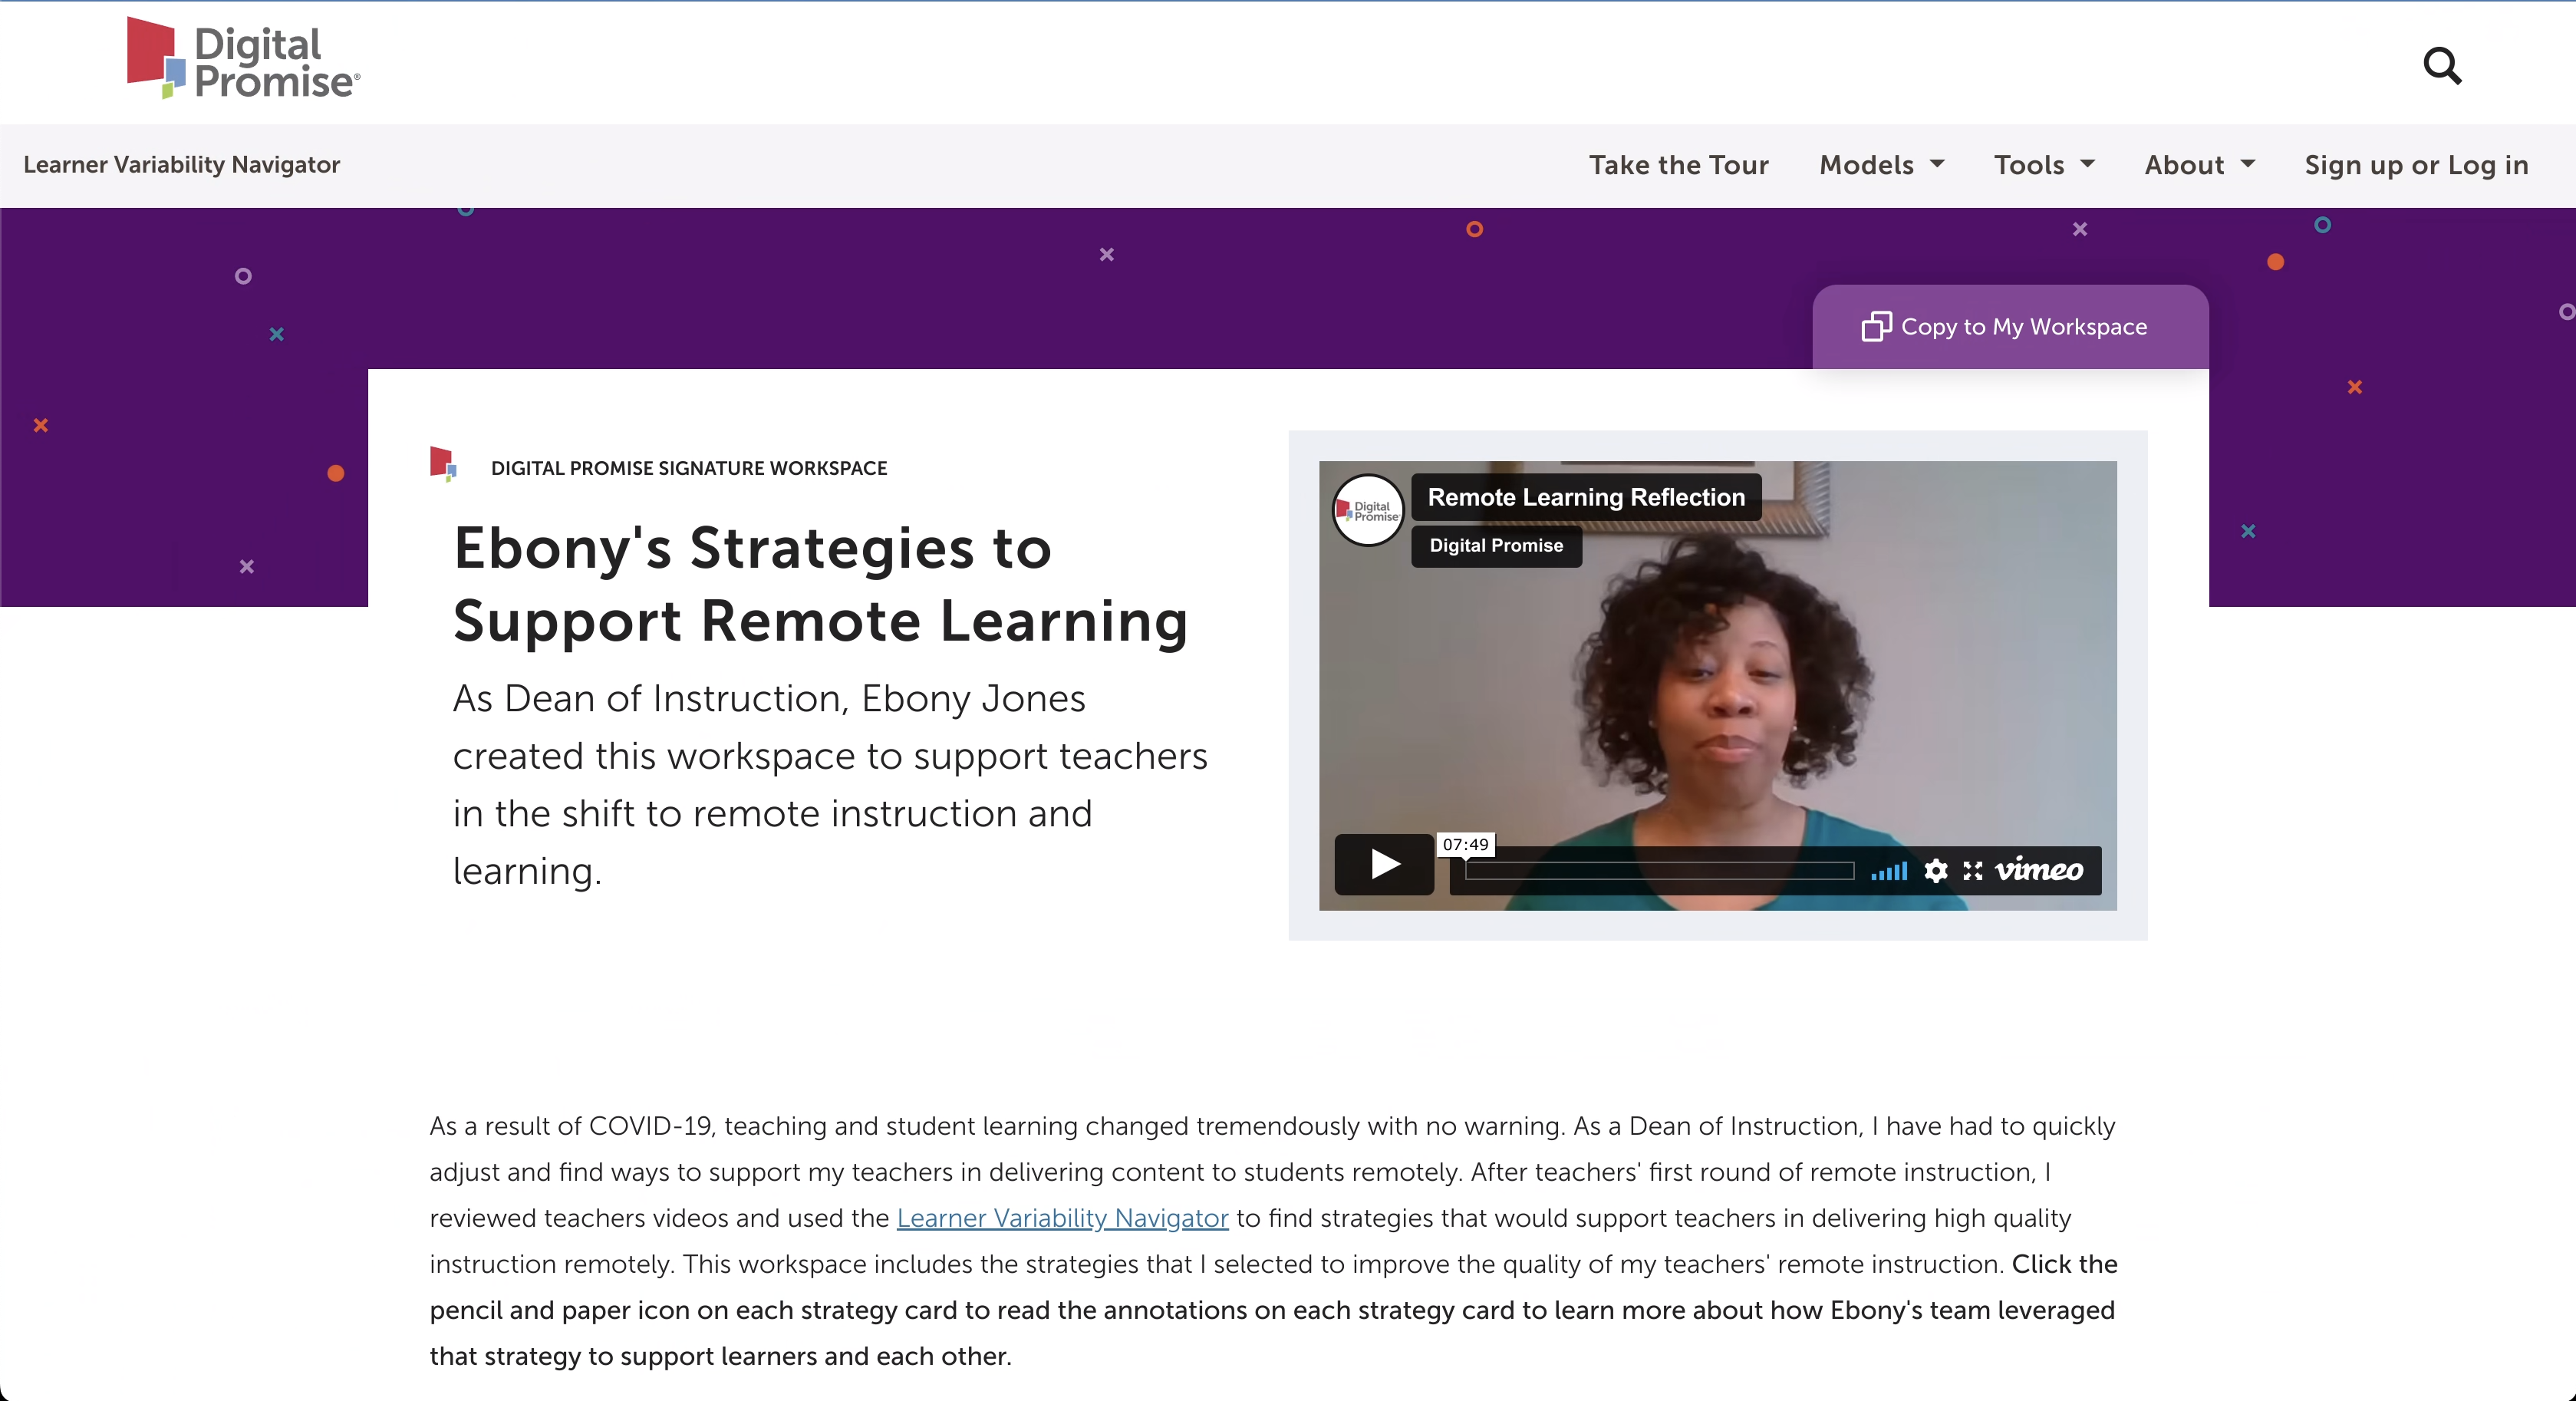Click the Digital Promise Signature Workspace label
2576x1401 pixels.
click(689, 468)
